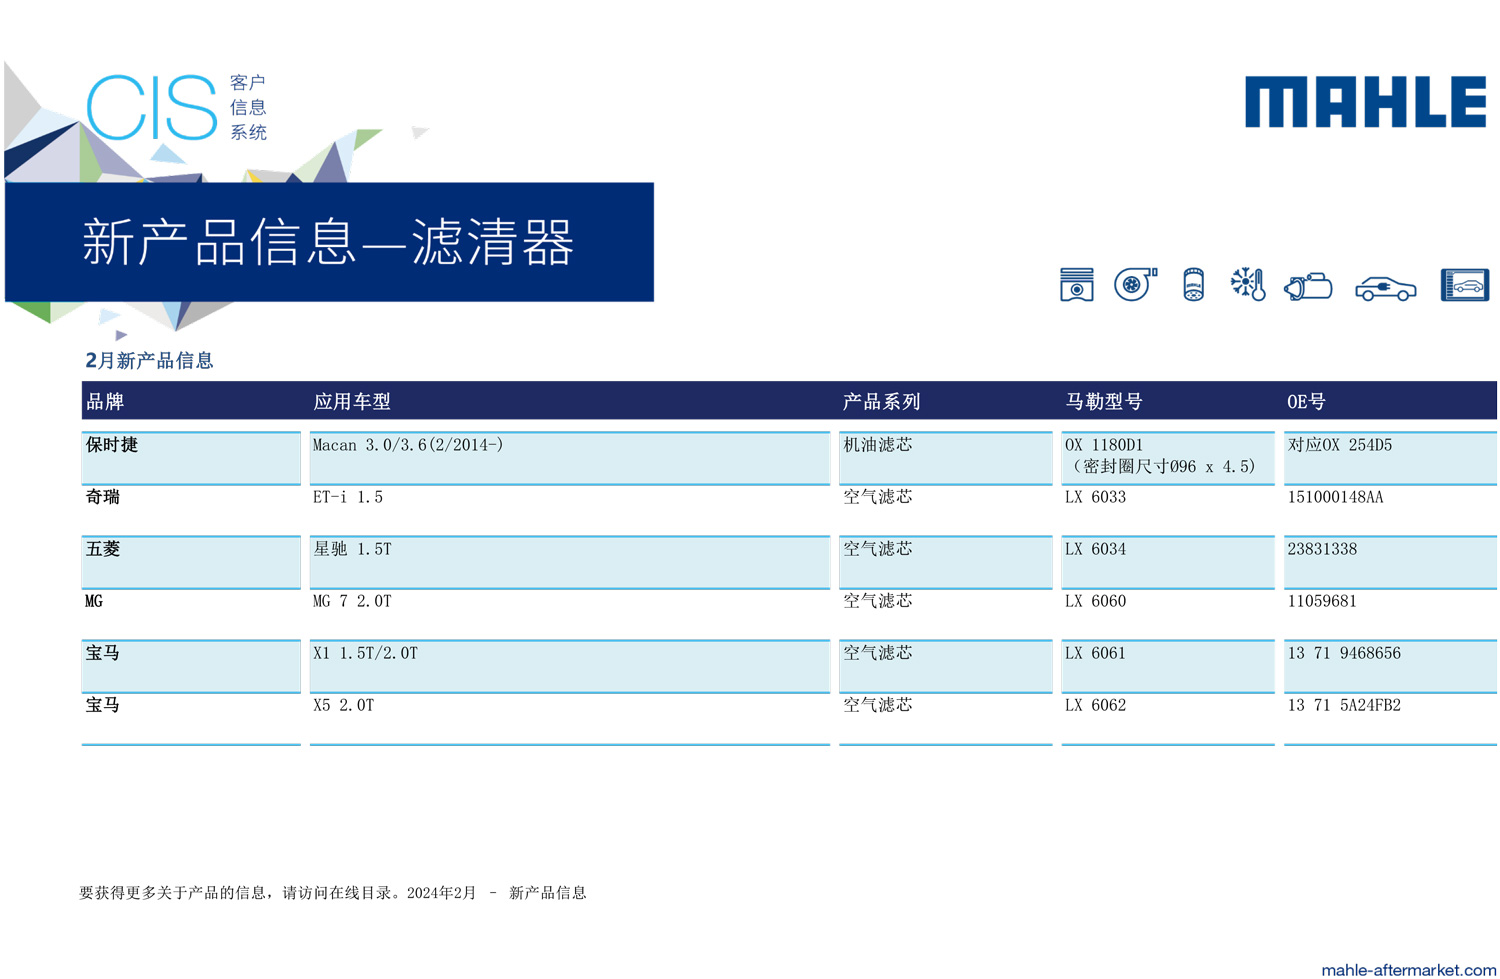Click the turbocharger icon
This screenshot has height=979, width=1500.
click(x=1135, y=285)
